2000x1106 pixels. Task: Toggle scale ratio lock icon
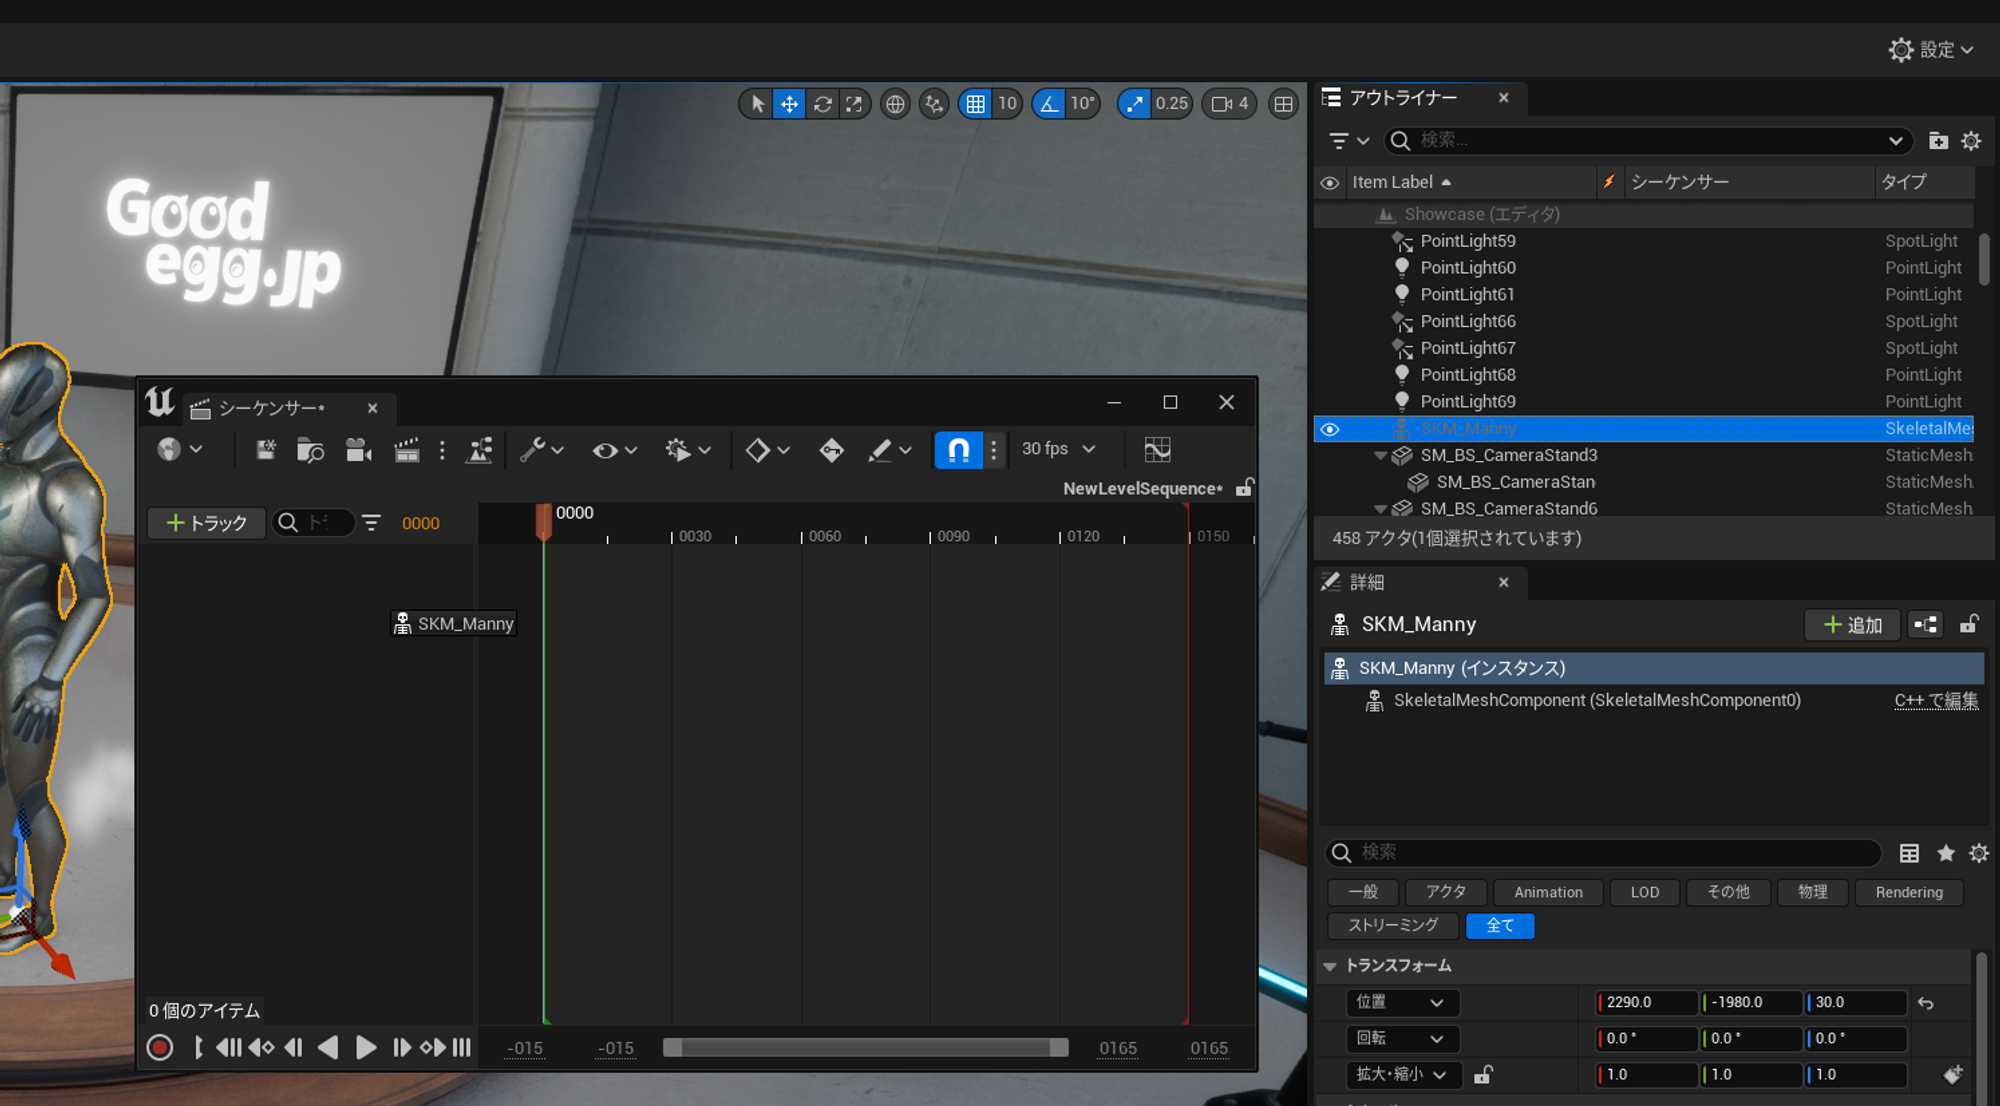1483,1075
